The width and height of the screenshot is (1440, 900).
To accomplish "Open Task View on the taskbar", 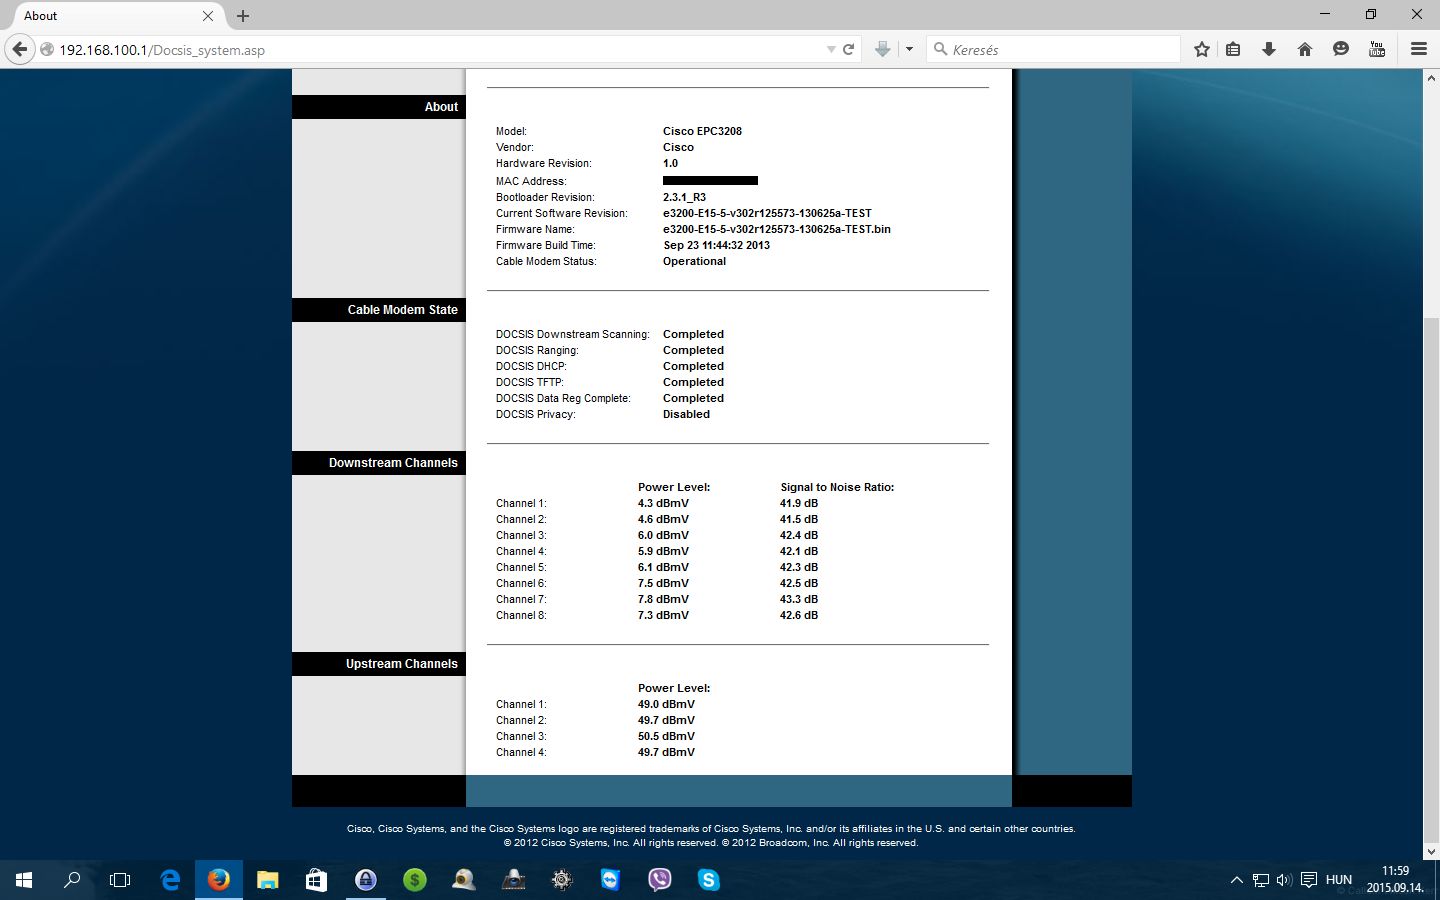I will click(120, 880).
